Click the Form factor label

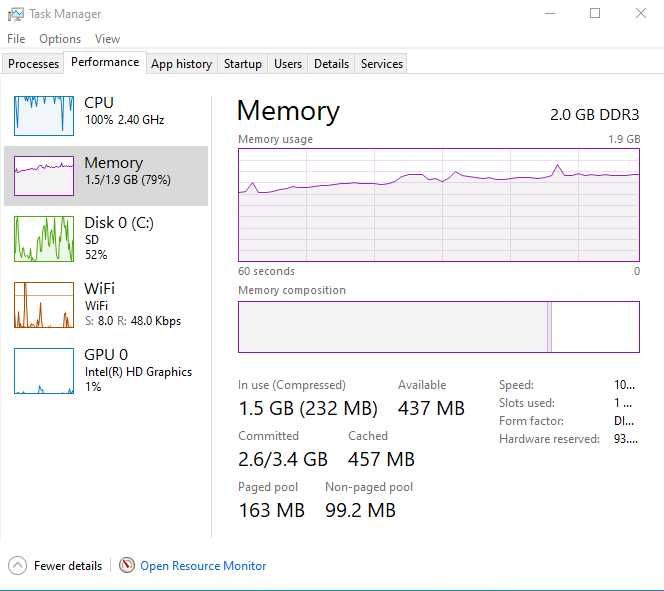(x=531, y=421)
